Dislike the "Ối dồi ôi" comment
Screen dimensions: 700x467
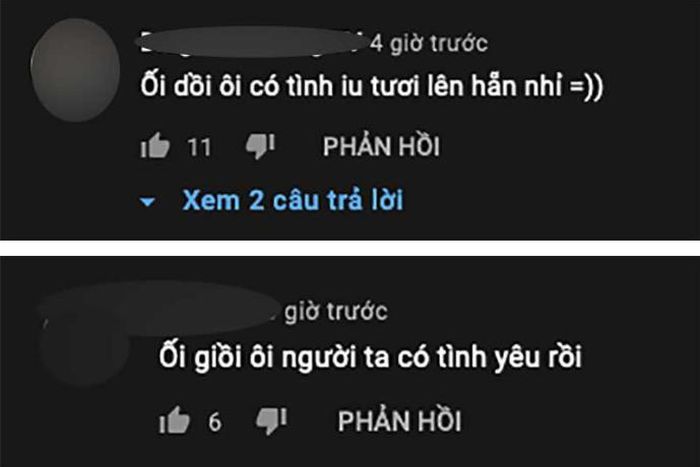pyautogui.click(x=260, y=146)
